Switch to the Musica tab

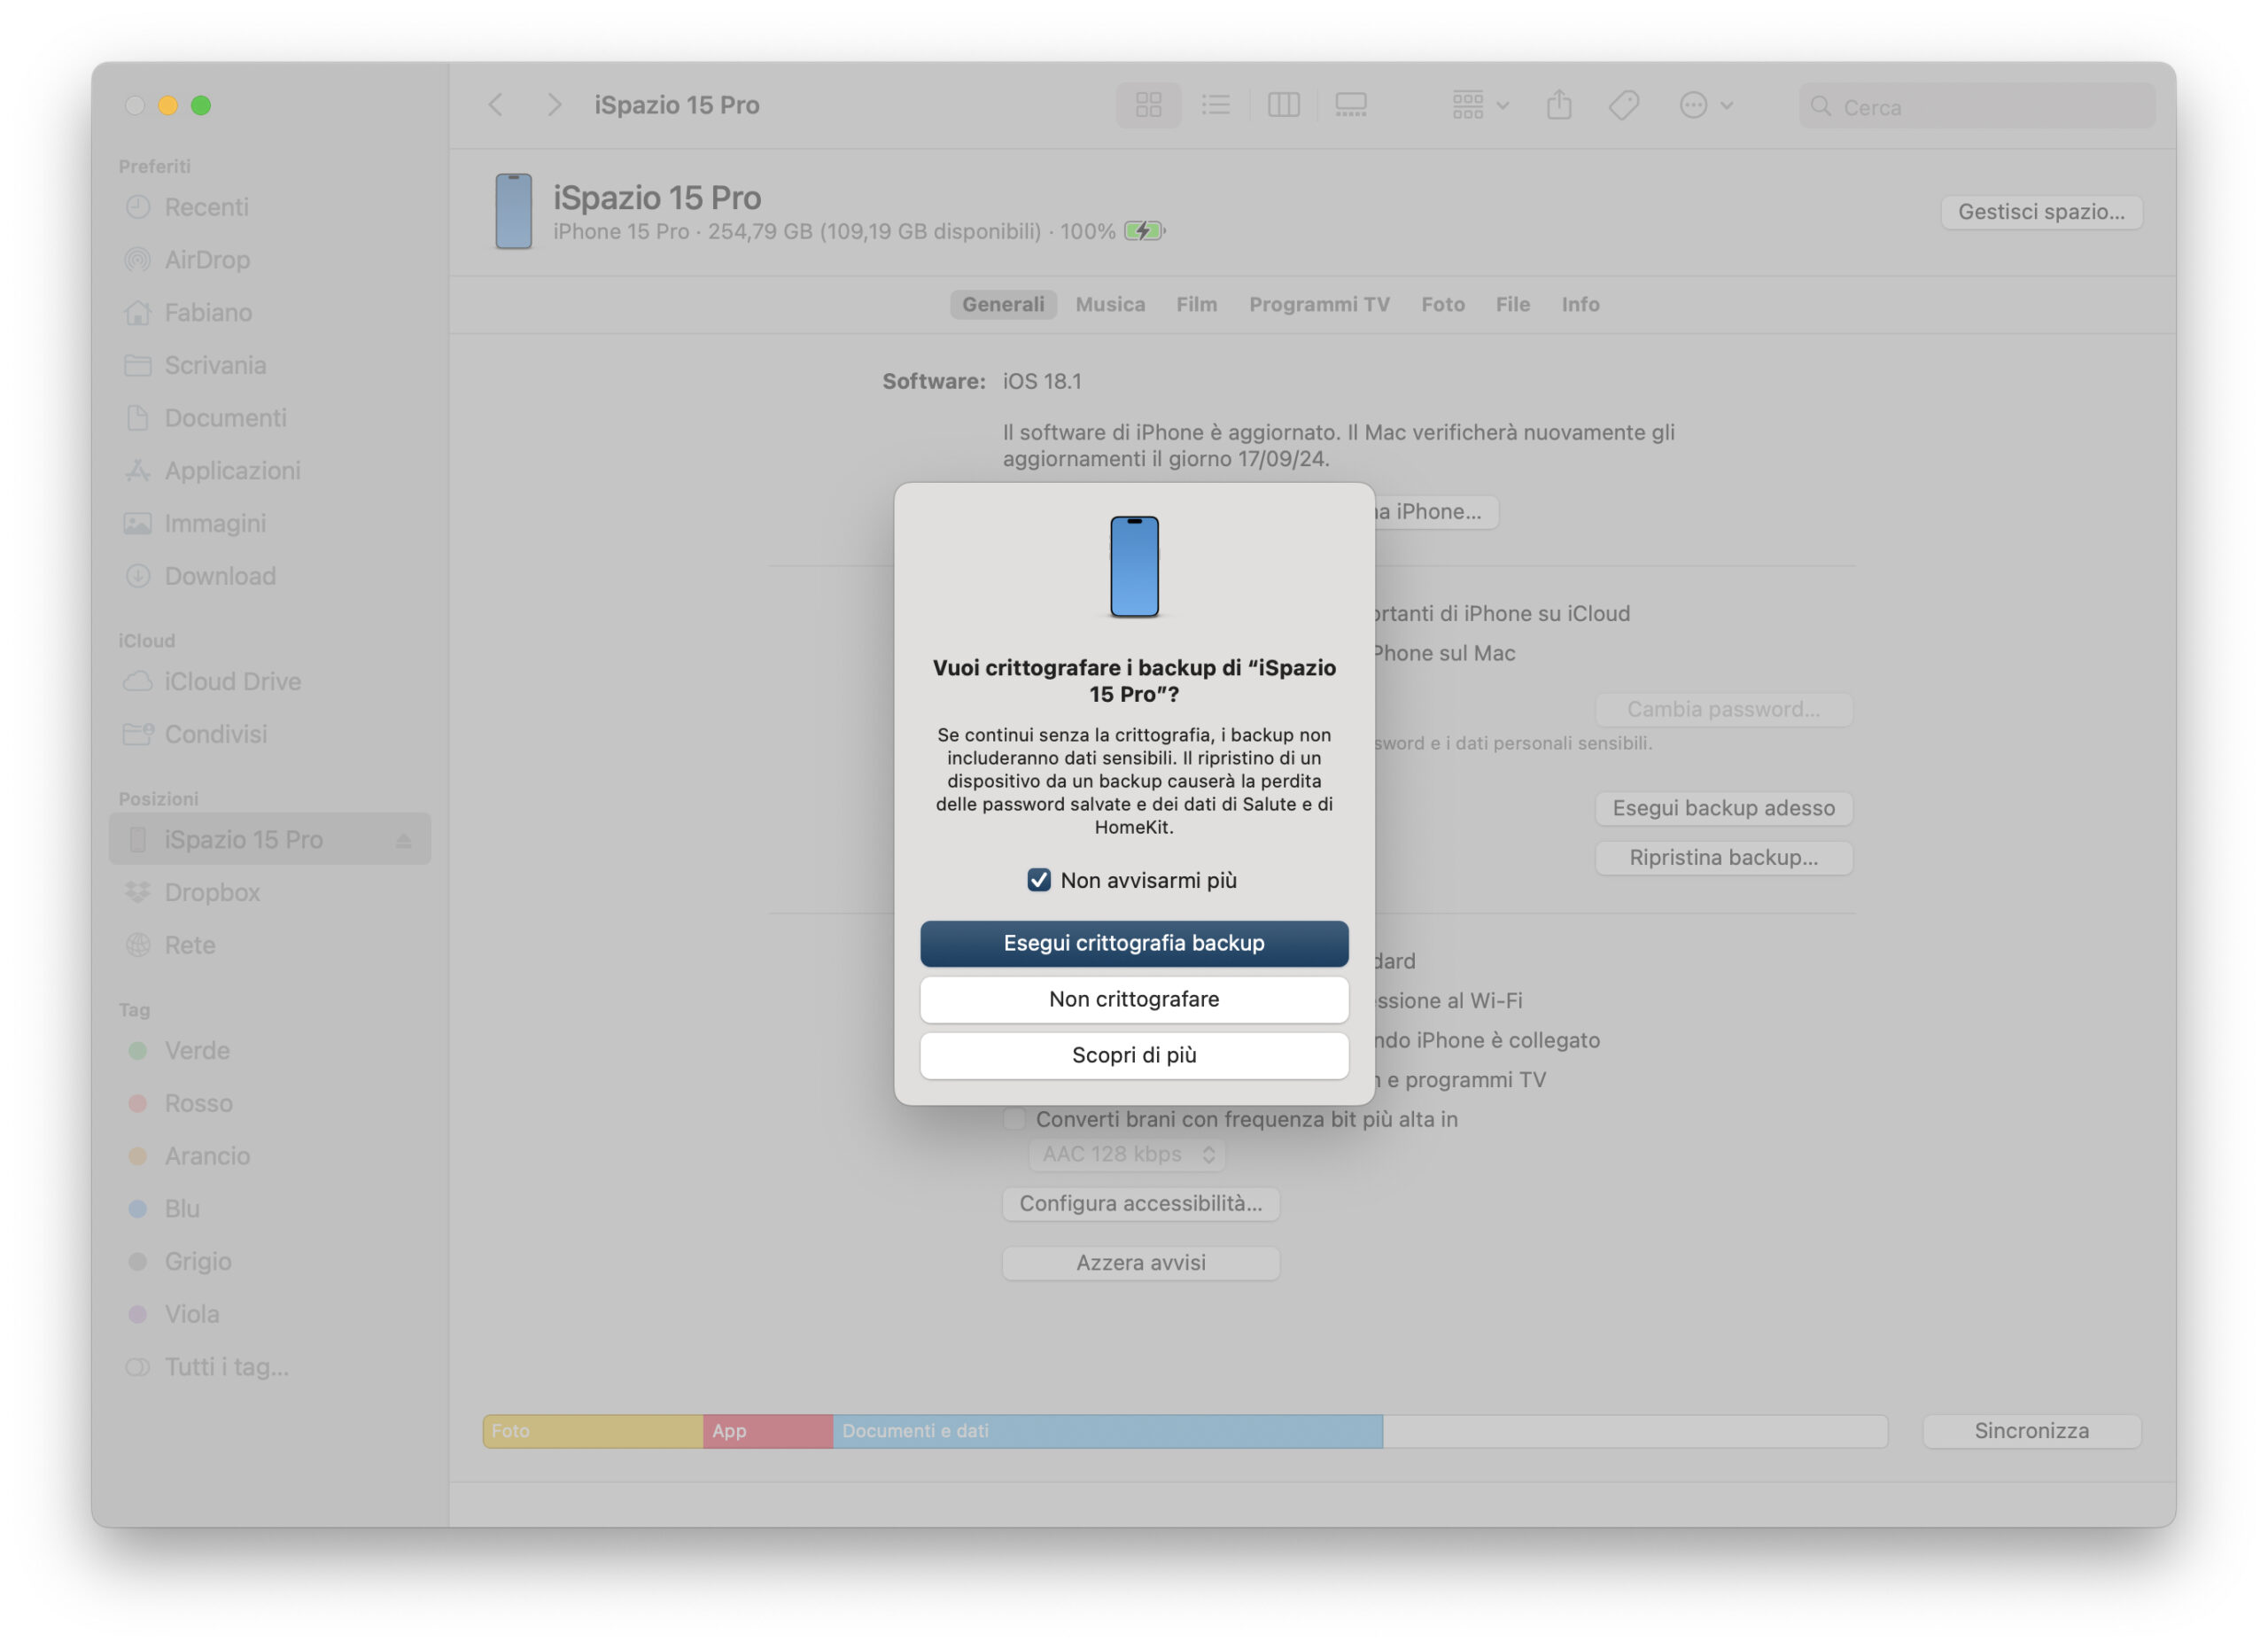coord(1109,304)
